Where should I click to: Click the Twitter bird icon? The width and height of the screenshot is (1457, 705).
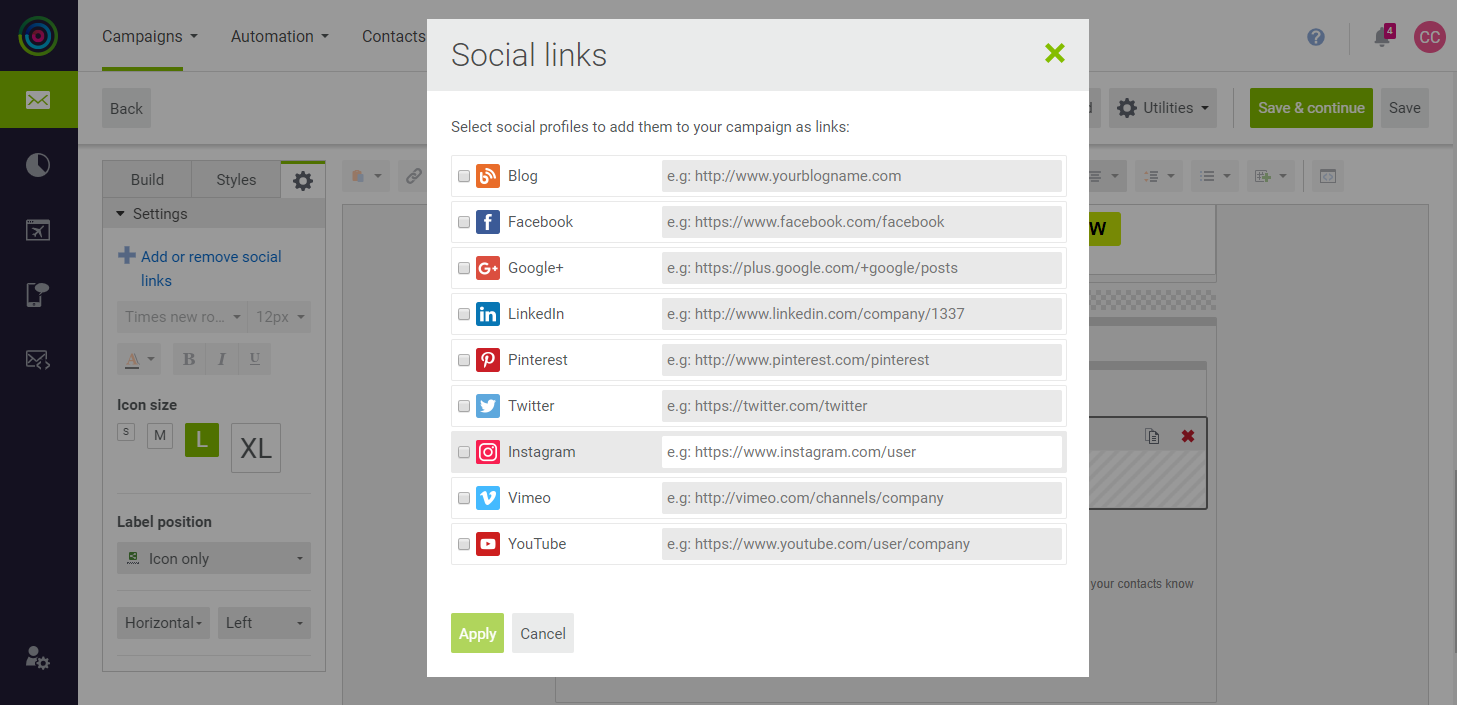tap(488, 406)
